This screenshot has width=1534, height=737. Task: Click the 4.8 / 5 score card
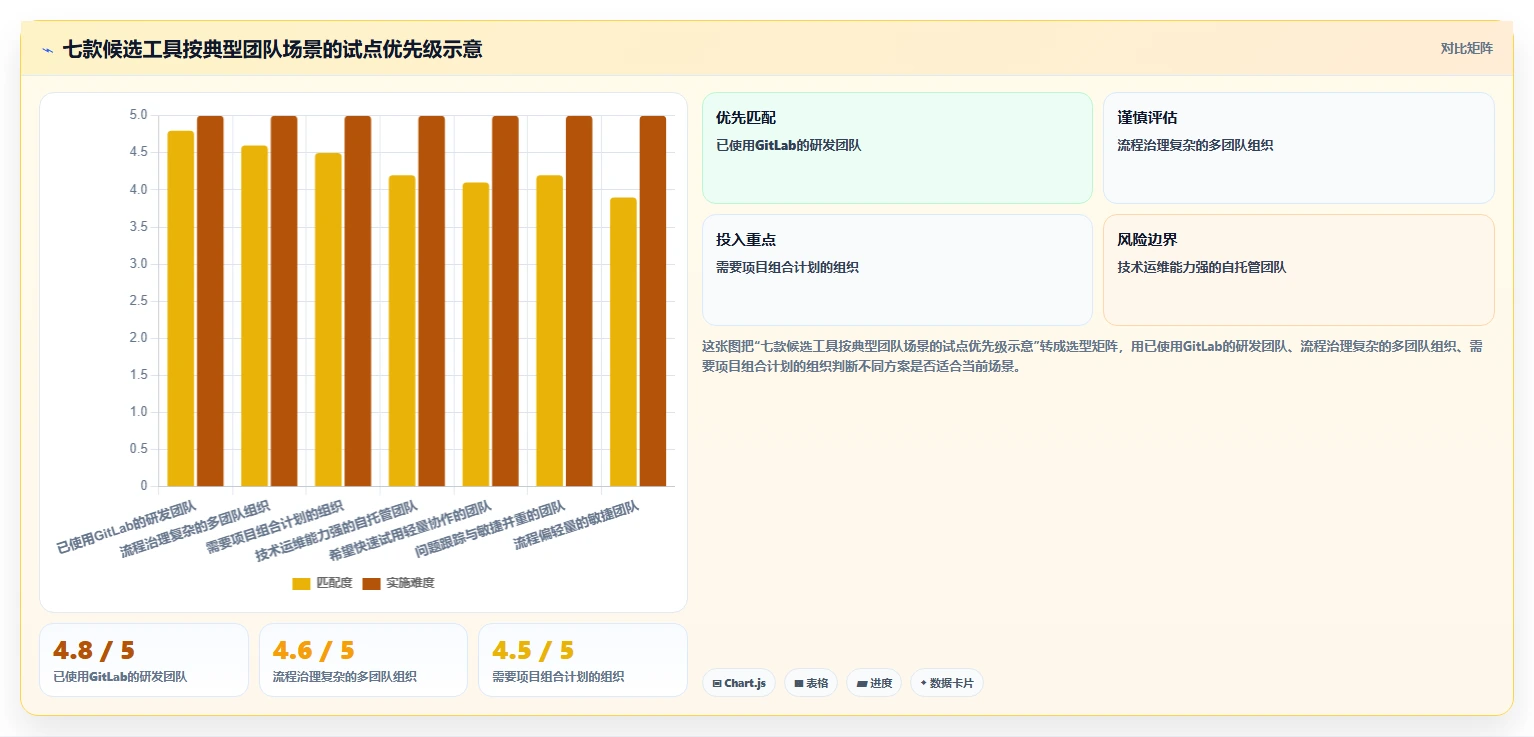tap(144, 660)
